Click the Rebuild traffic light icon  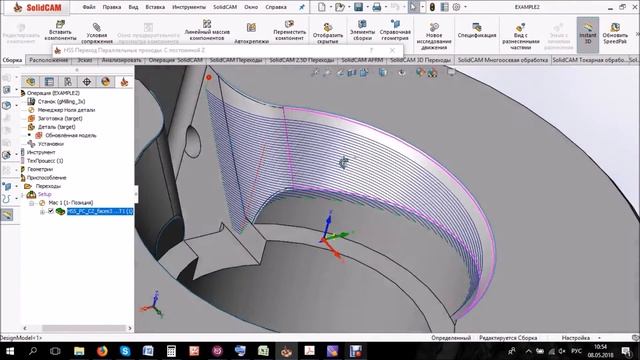point(432,7)
